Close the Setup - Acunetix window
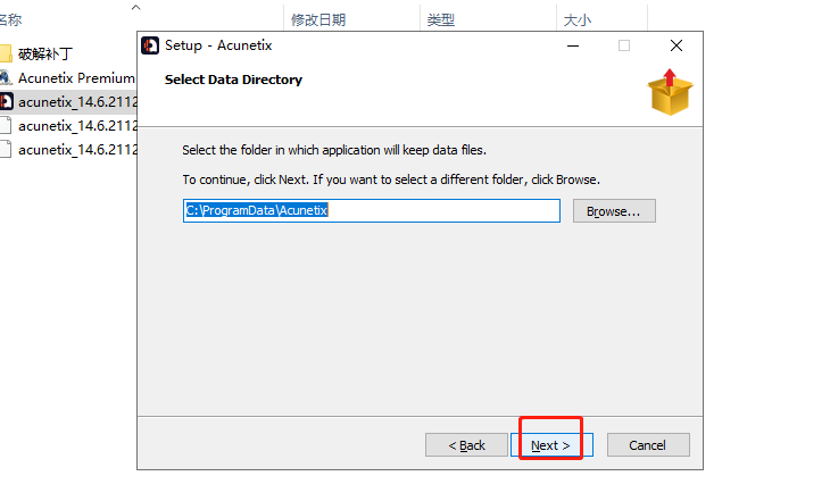The height and width of the screenshot is (502, 830). (676, 46)
